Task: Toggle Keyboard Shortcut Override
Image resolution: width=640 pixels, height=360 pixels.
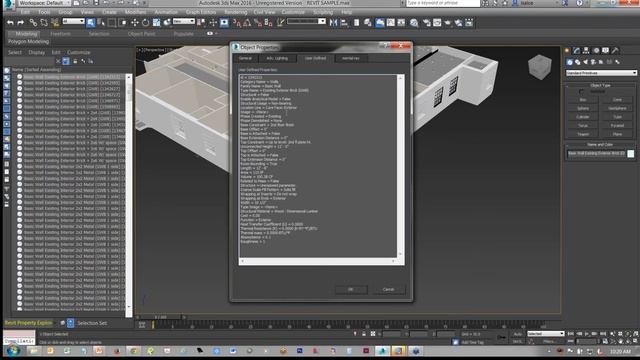Action: click(224, 23)
